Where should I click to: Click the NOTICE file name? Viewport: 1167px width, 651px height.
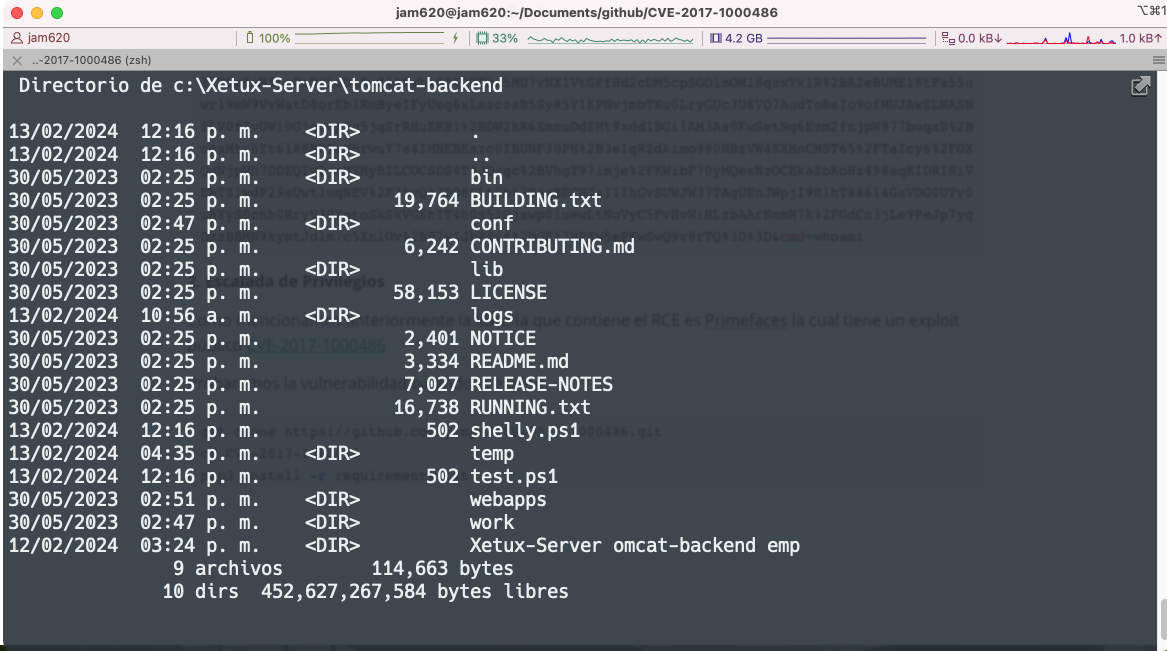(x=502, y=339)
